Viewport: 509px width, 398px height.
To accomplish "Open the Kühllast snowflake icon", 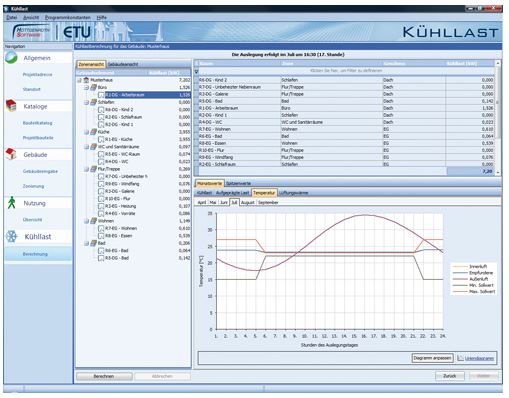I will (11, 236).
